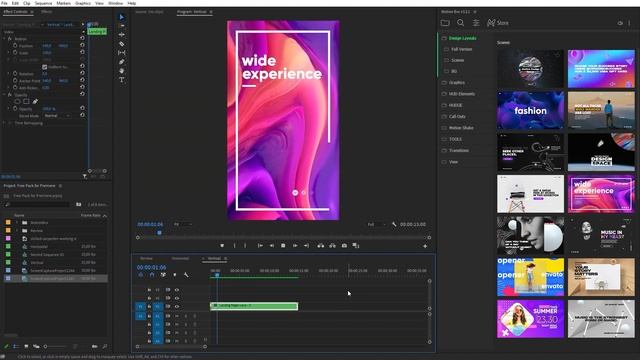This screenshot has width=640, height=360.
Task: Select the Ripple Edit tool
Action: [x=122, y=35]
